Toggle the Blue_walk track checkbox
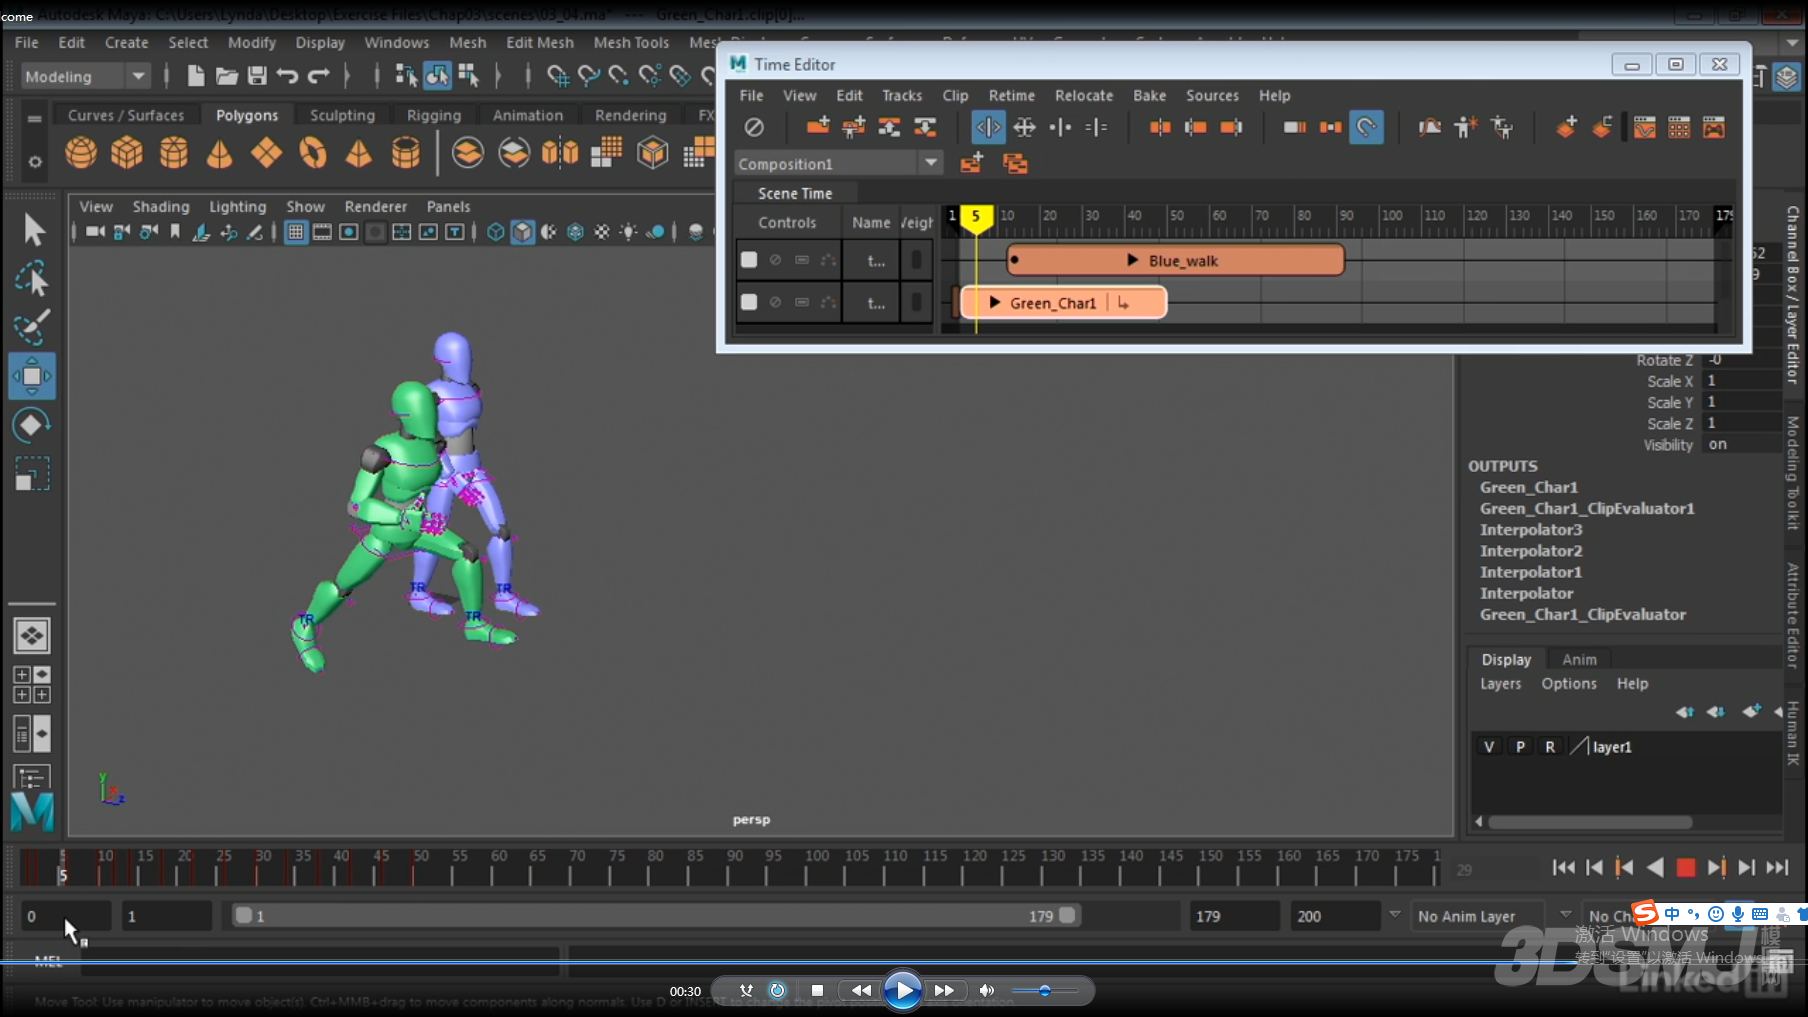 749,260
